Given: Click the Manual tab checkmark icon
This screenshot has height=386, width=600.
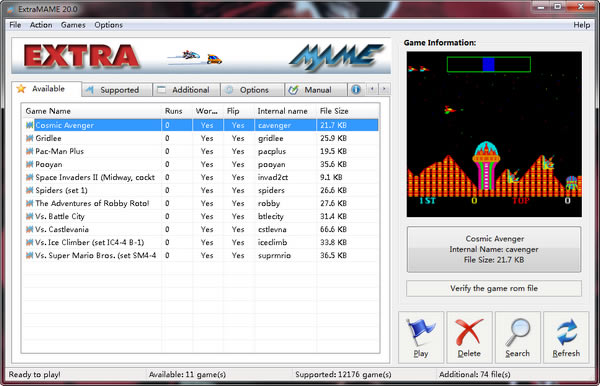Looking at the screenshot, I should (x=293, y=90).
